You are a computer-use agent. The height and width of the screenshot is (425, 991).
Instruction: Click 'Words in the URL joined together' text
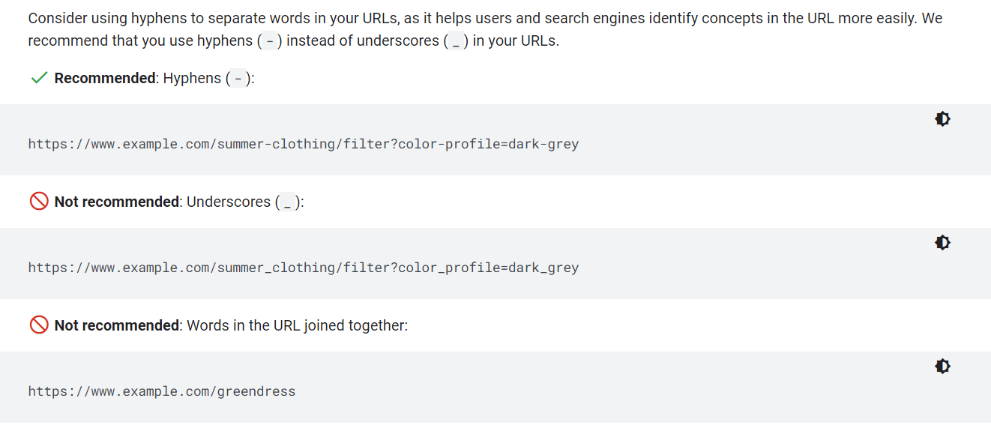coord(298,326)
